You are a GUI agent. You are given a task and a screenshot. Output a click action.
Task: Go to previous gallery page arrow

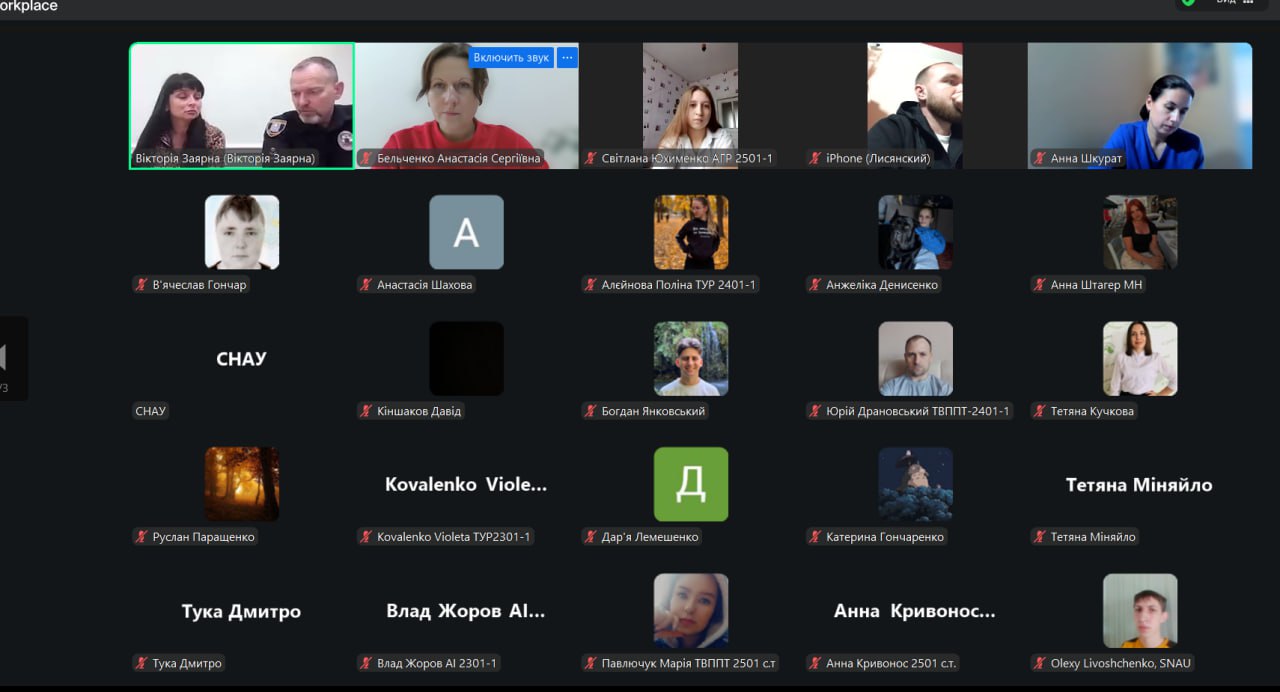[5, 358]
